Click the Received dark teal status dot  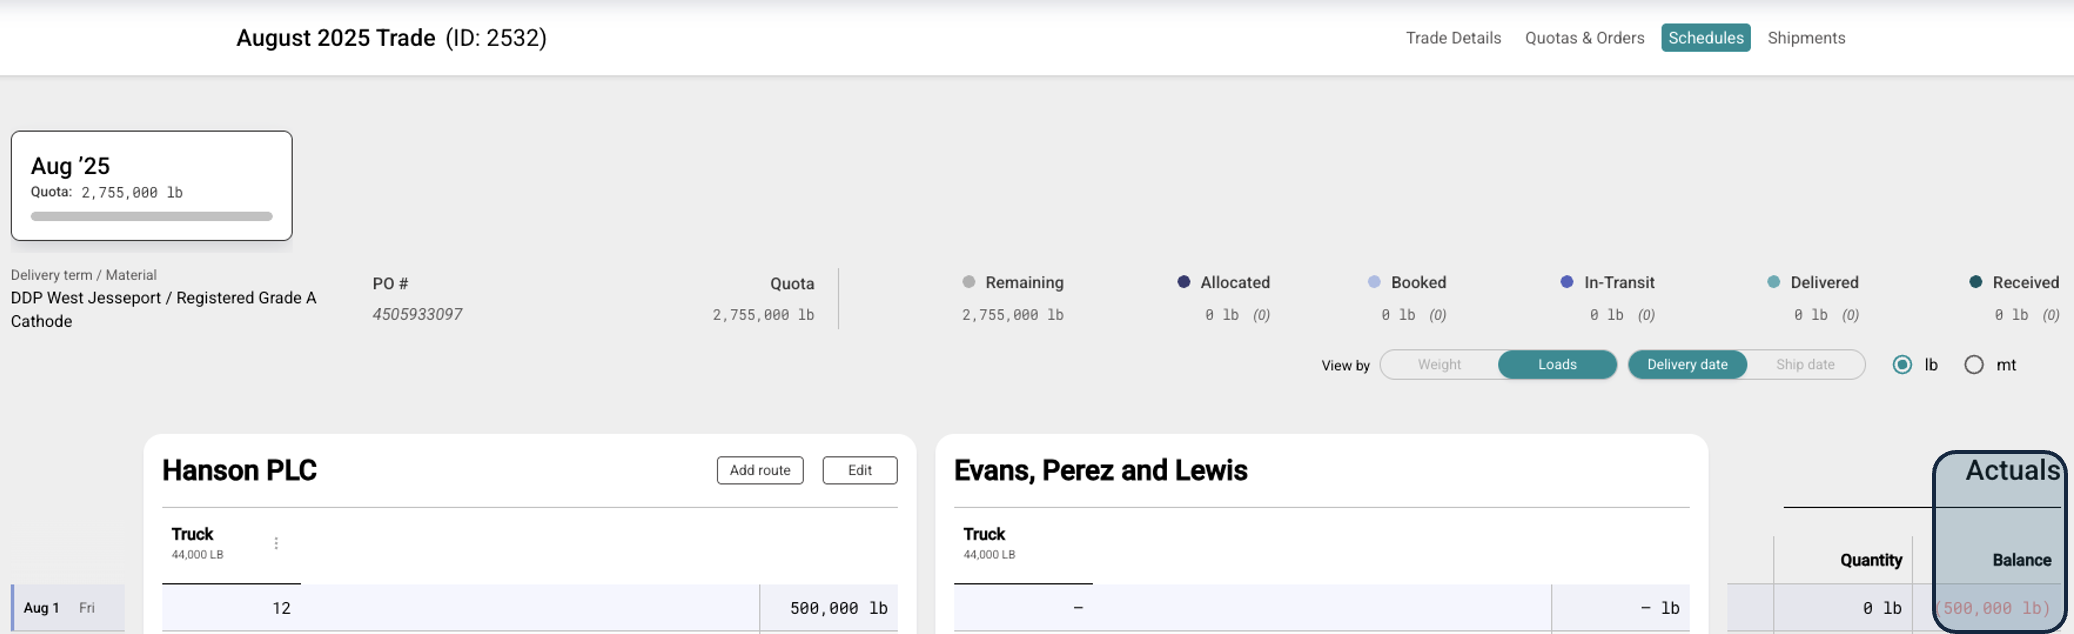1976,282
